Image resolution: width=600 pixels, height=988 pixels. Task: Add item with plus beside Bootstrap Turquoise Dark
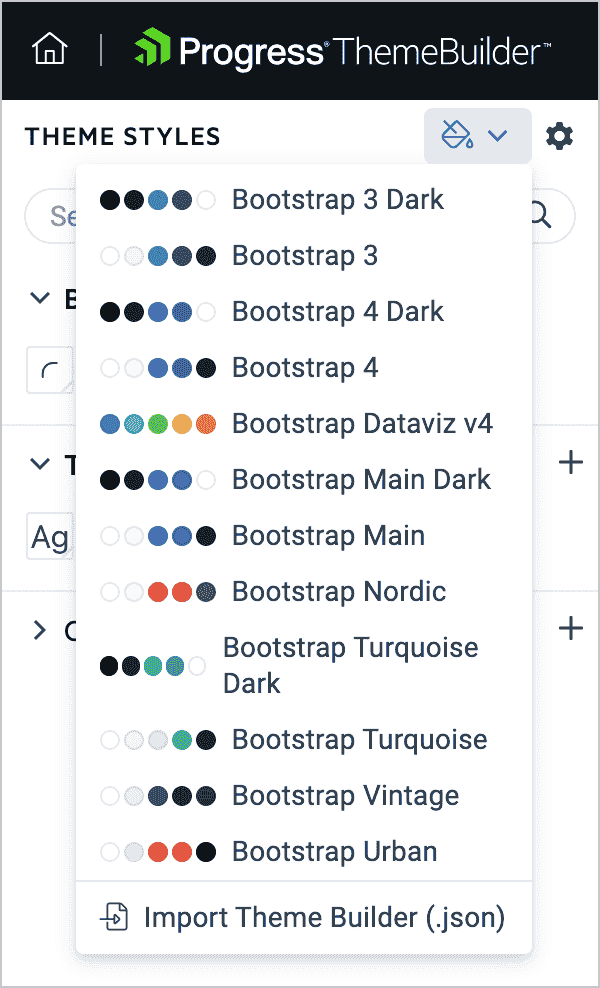[571, 629]
